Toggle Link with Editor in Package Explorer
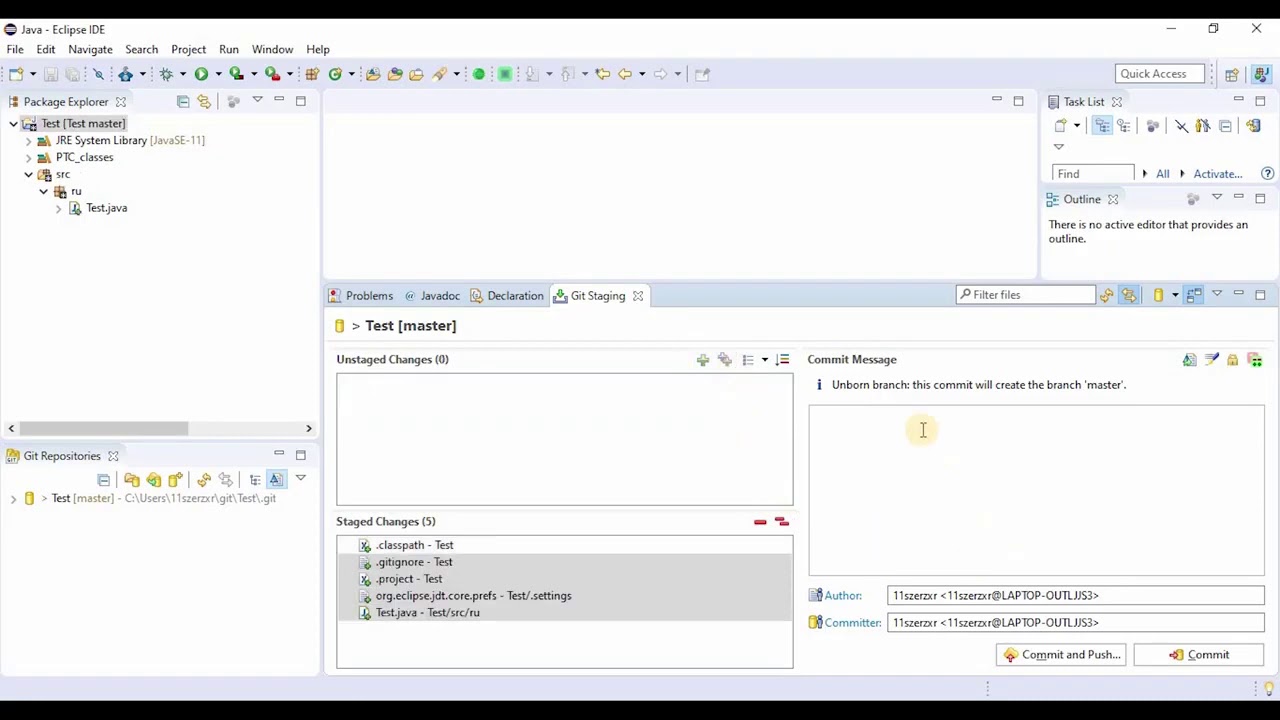Screen dimensions: 1280x720 204,101
